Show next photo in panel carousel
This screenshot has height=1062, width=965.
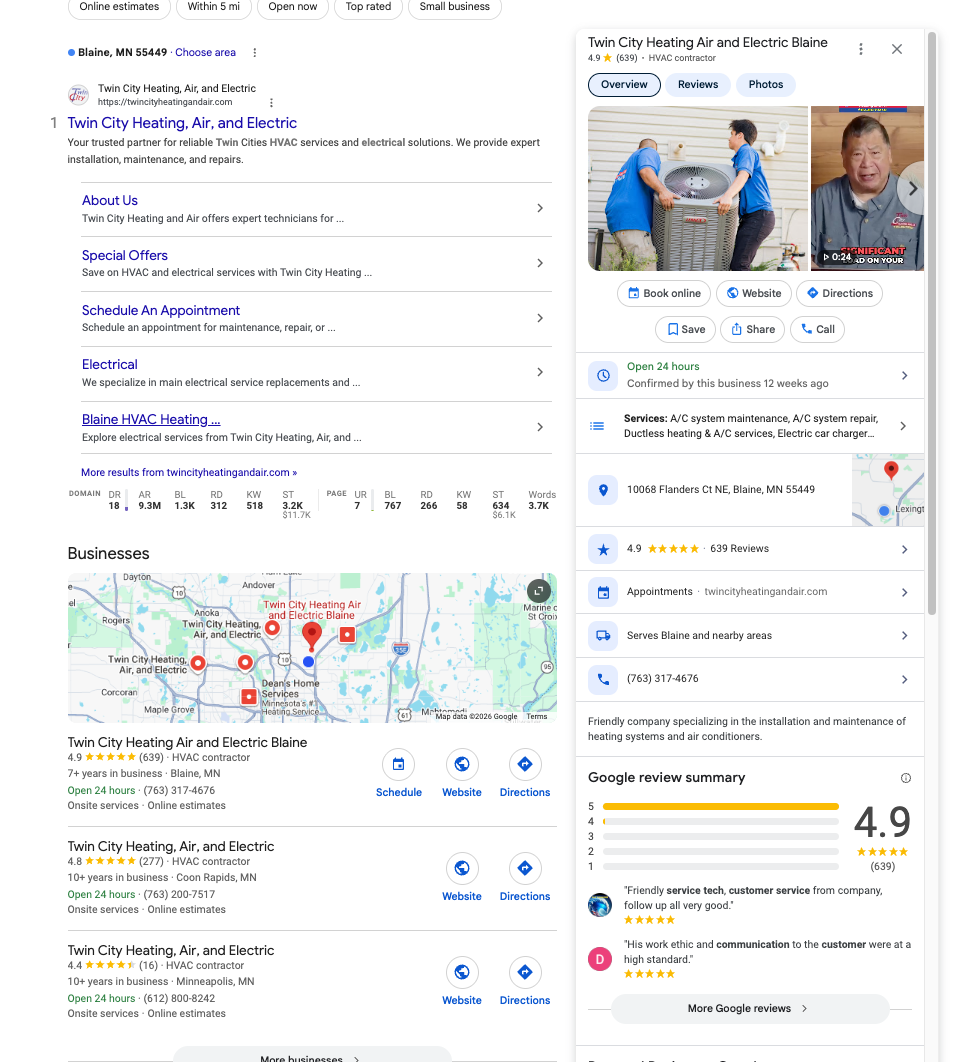912,188
